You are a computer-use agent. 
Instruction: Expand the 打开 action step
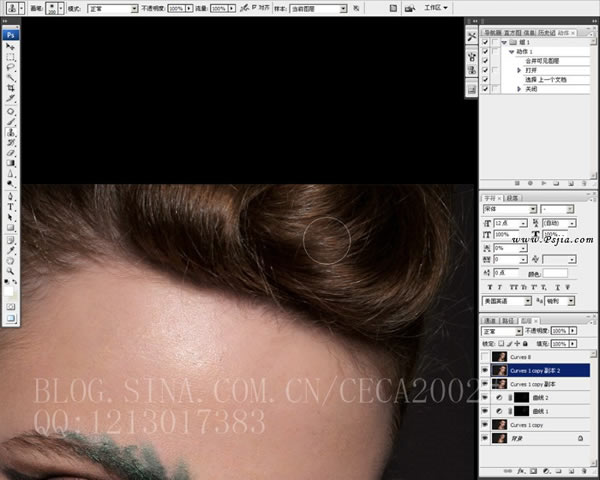coord(519,70)
